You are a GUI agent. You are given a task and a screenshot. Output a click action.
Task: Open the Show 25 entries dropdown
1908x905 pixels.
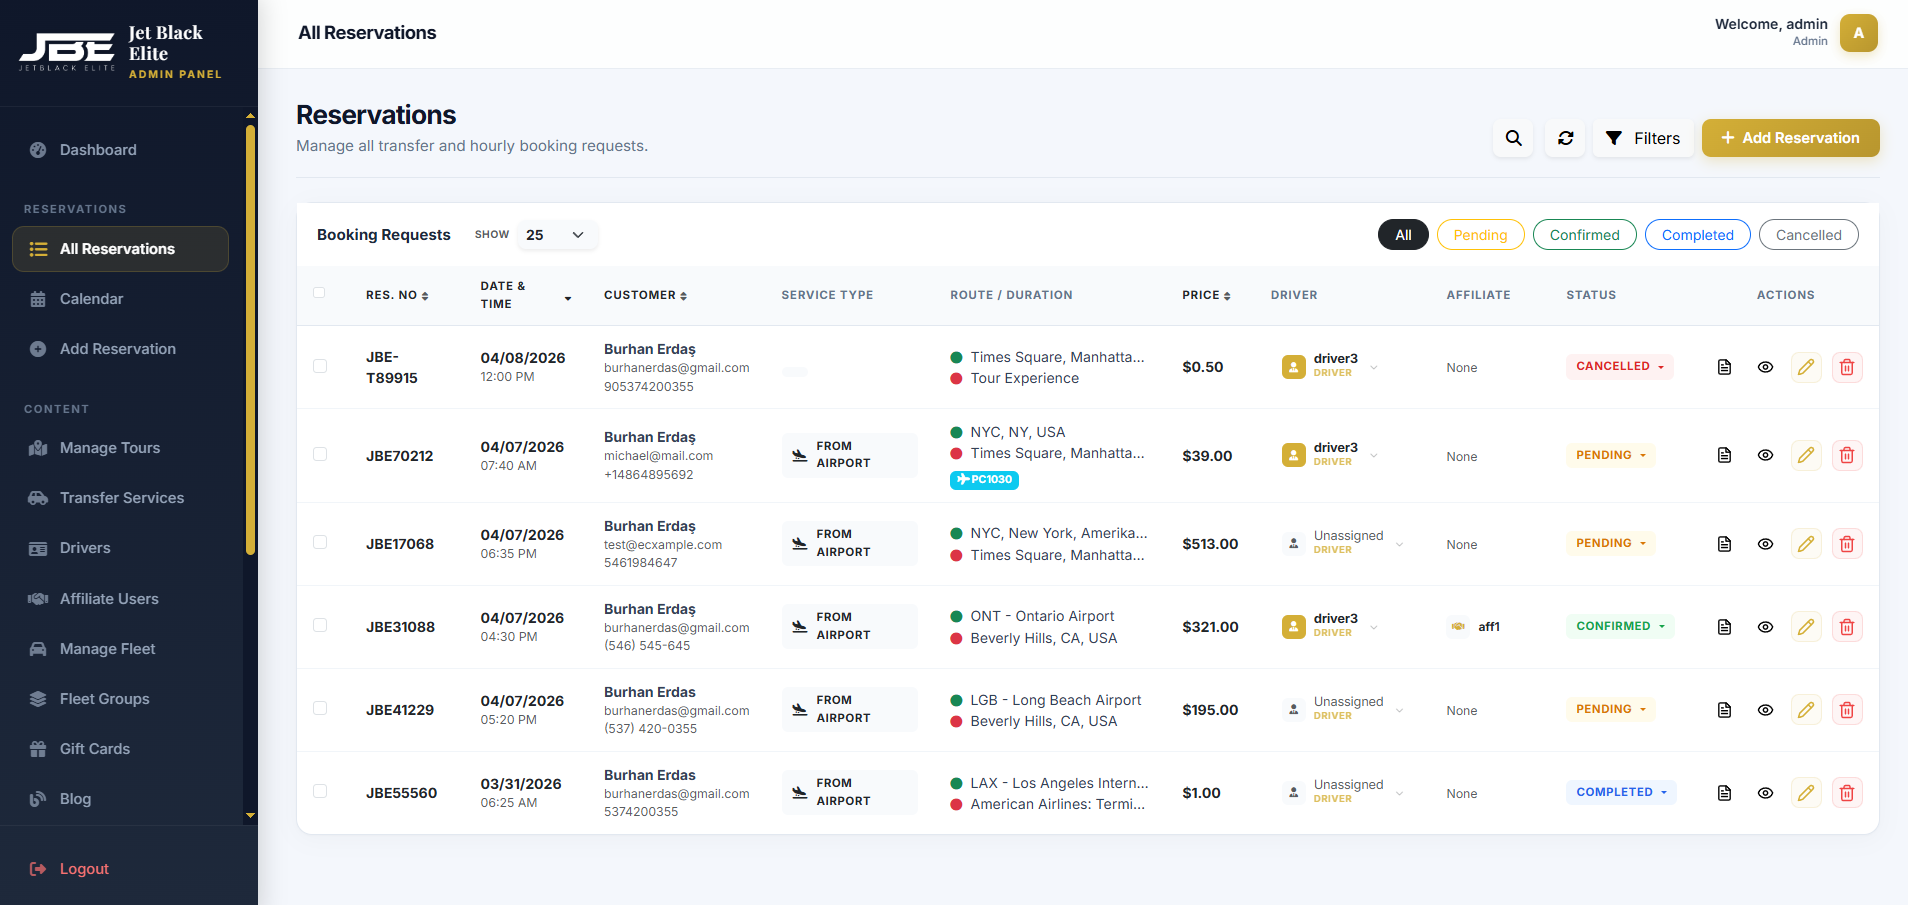point(555,235)
